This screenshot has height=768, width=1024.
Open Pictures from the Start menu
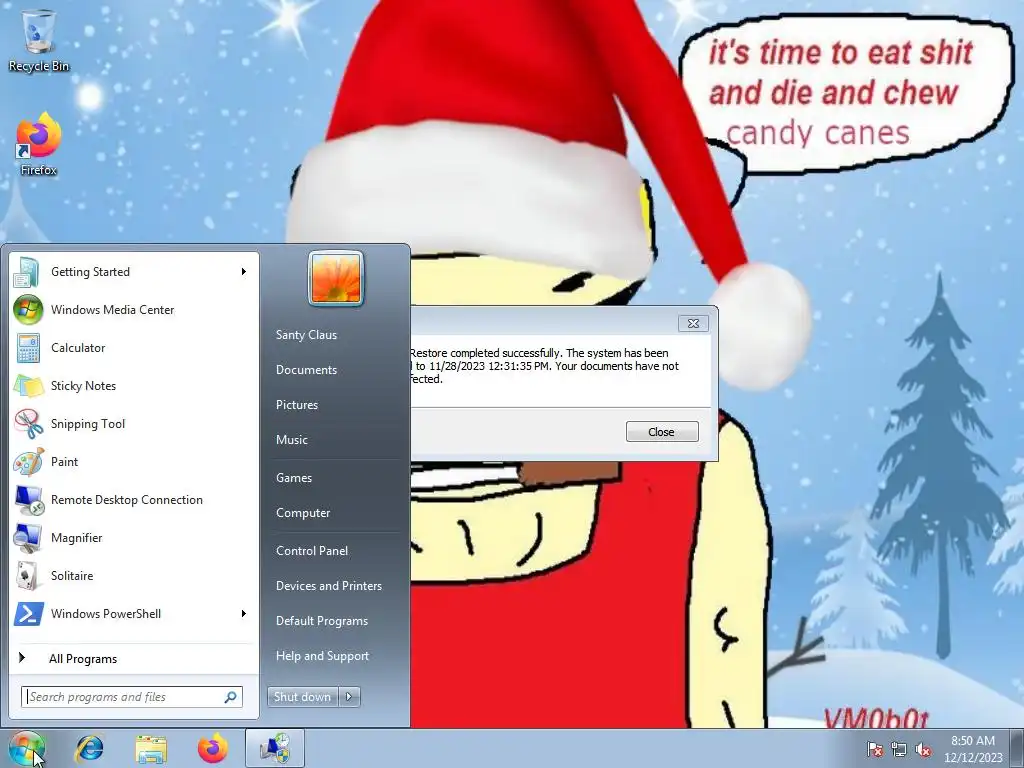tap(297, 405)
